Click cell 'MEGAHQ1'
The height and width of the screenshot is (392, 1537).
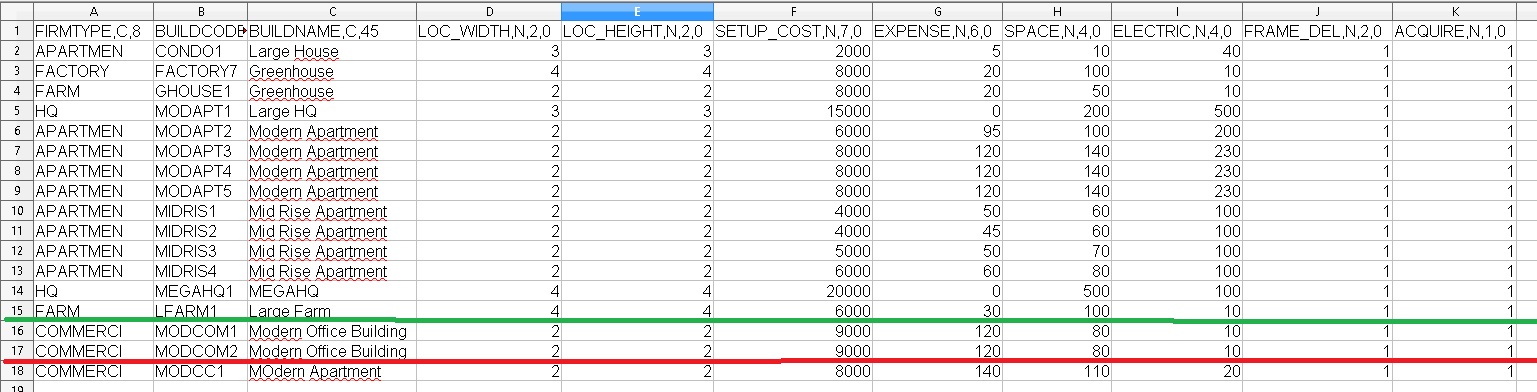[199, 291]
